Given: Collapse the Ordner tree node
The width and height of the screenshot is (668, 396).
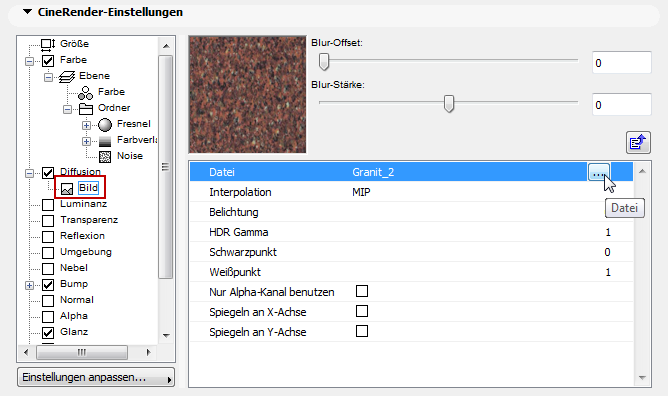Looking at the screenshot, I should 67,109.
